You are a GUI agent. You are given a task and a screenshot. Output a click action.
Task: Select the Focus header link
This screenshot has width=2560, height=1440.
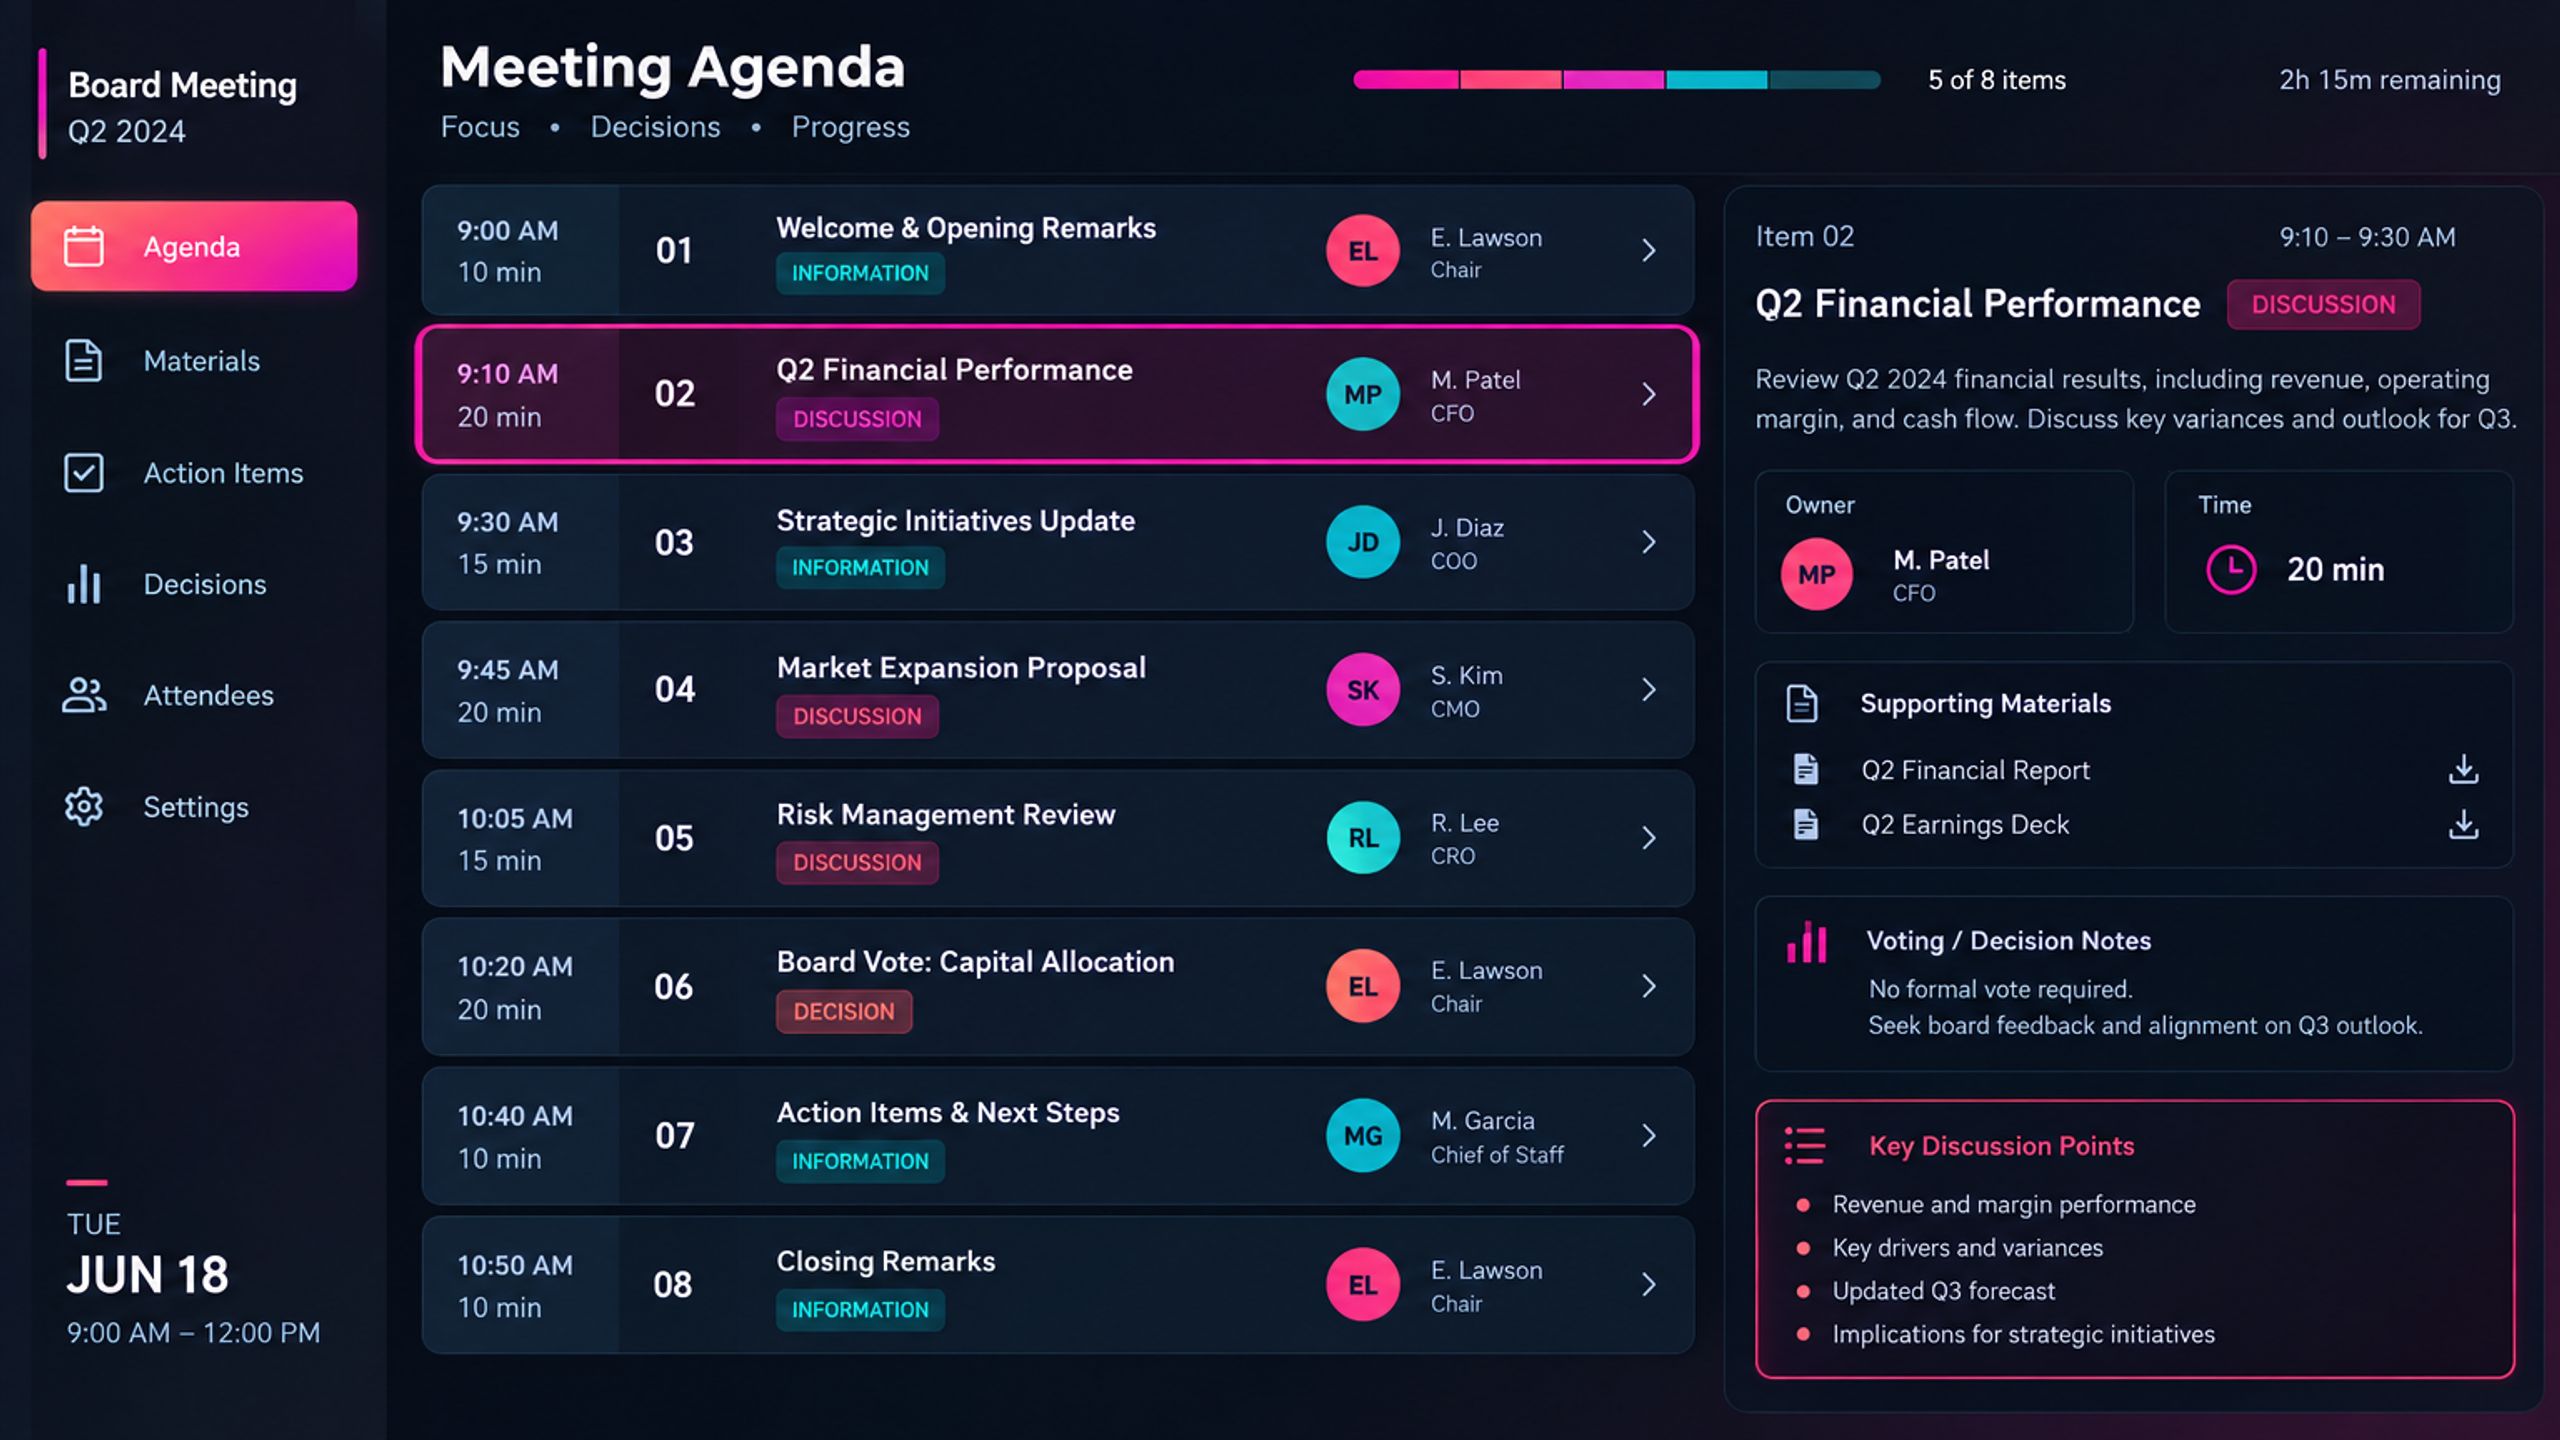[x=480, y=127]
